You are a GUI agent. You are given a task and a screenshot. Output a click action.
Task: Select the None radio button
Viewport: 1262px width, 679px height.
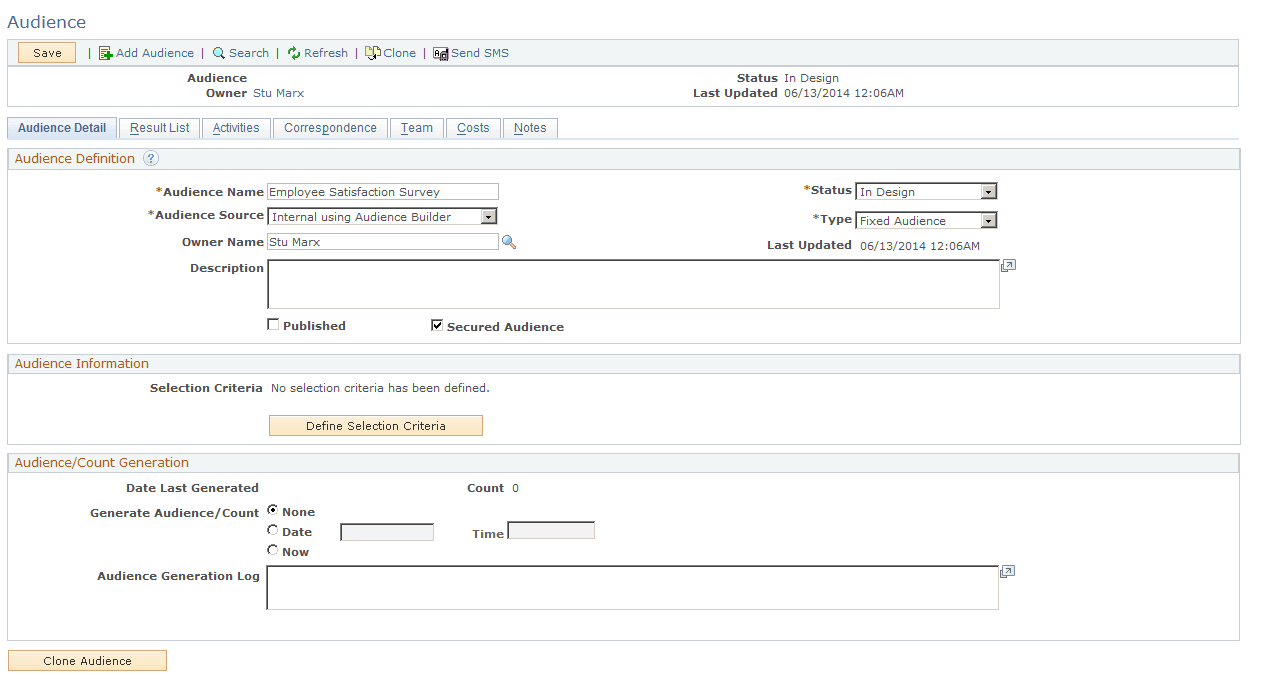tap(273, 511)
